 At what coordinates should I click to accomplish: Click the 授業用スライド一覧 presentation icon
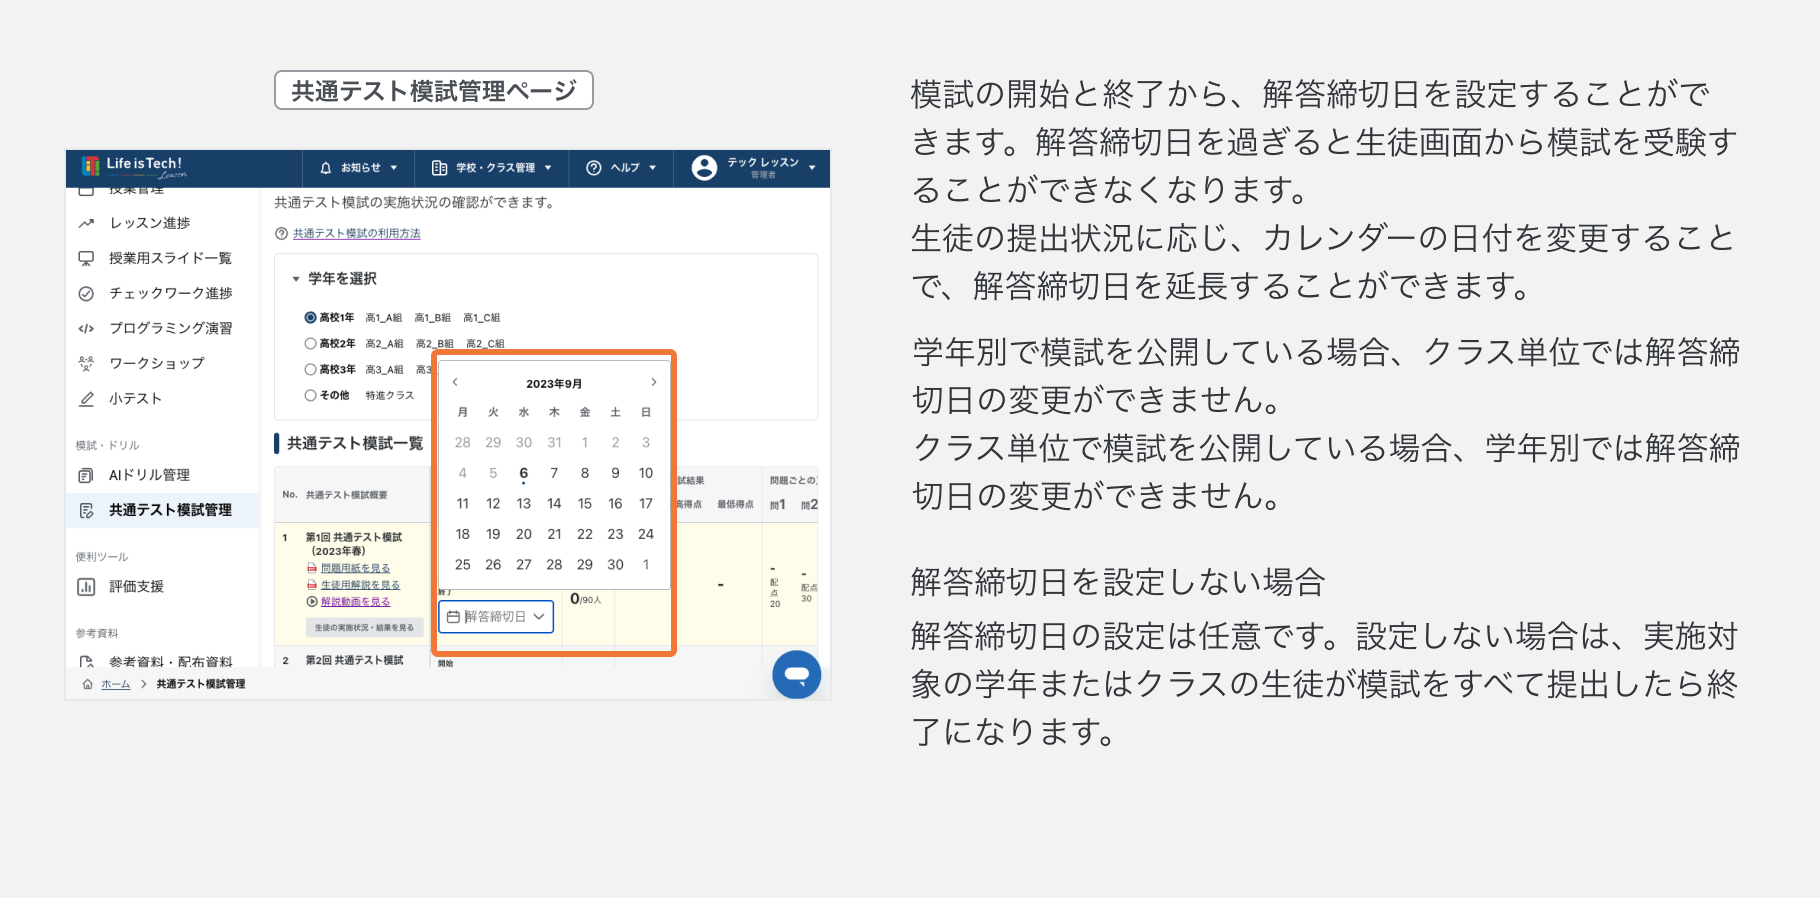87,258
